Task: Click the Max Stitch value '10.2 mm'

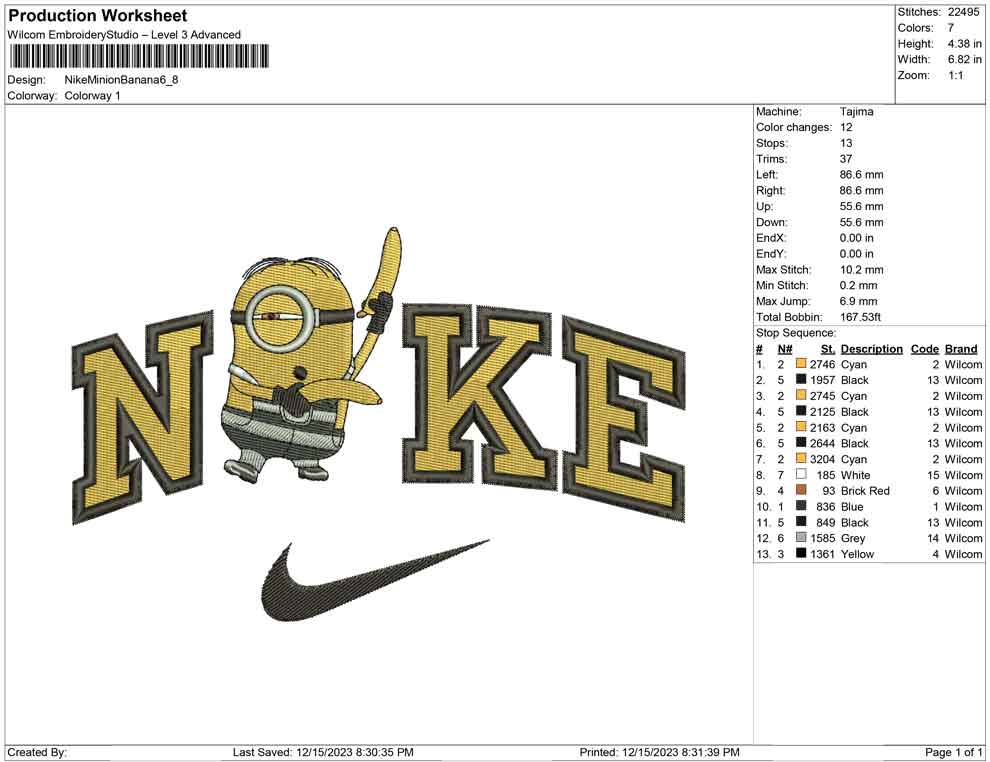Action: click(861, 270)
